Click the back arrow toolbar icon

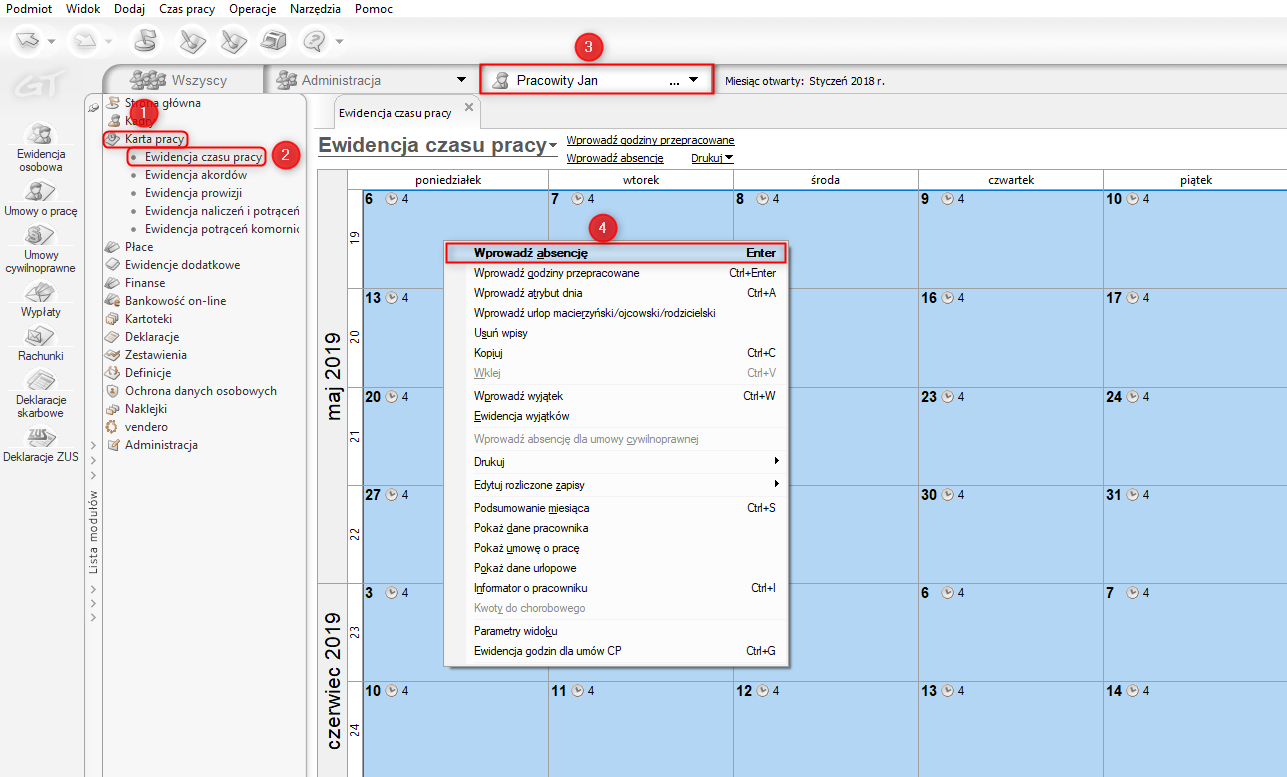coord(28,41)
